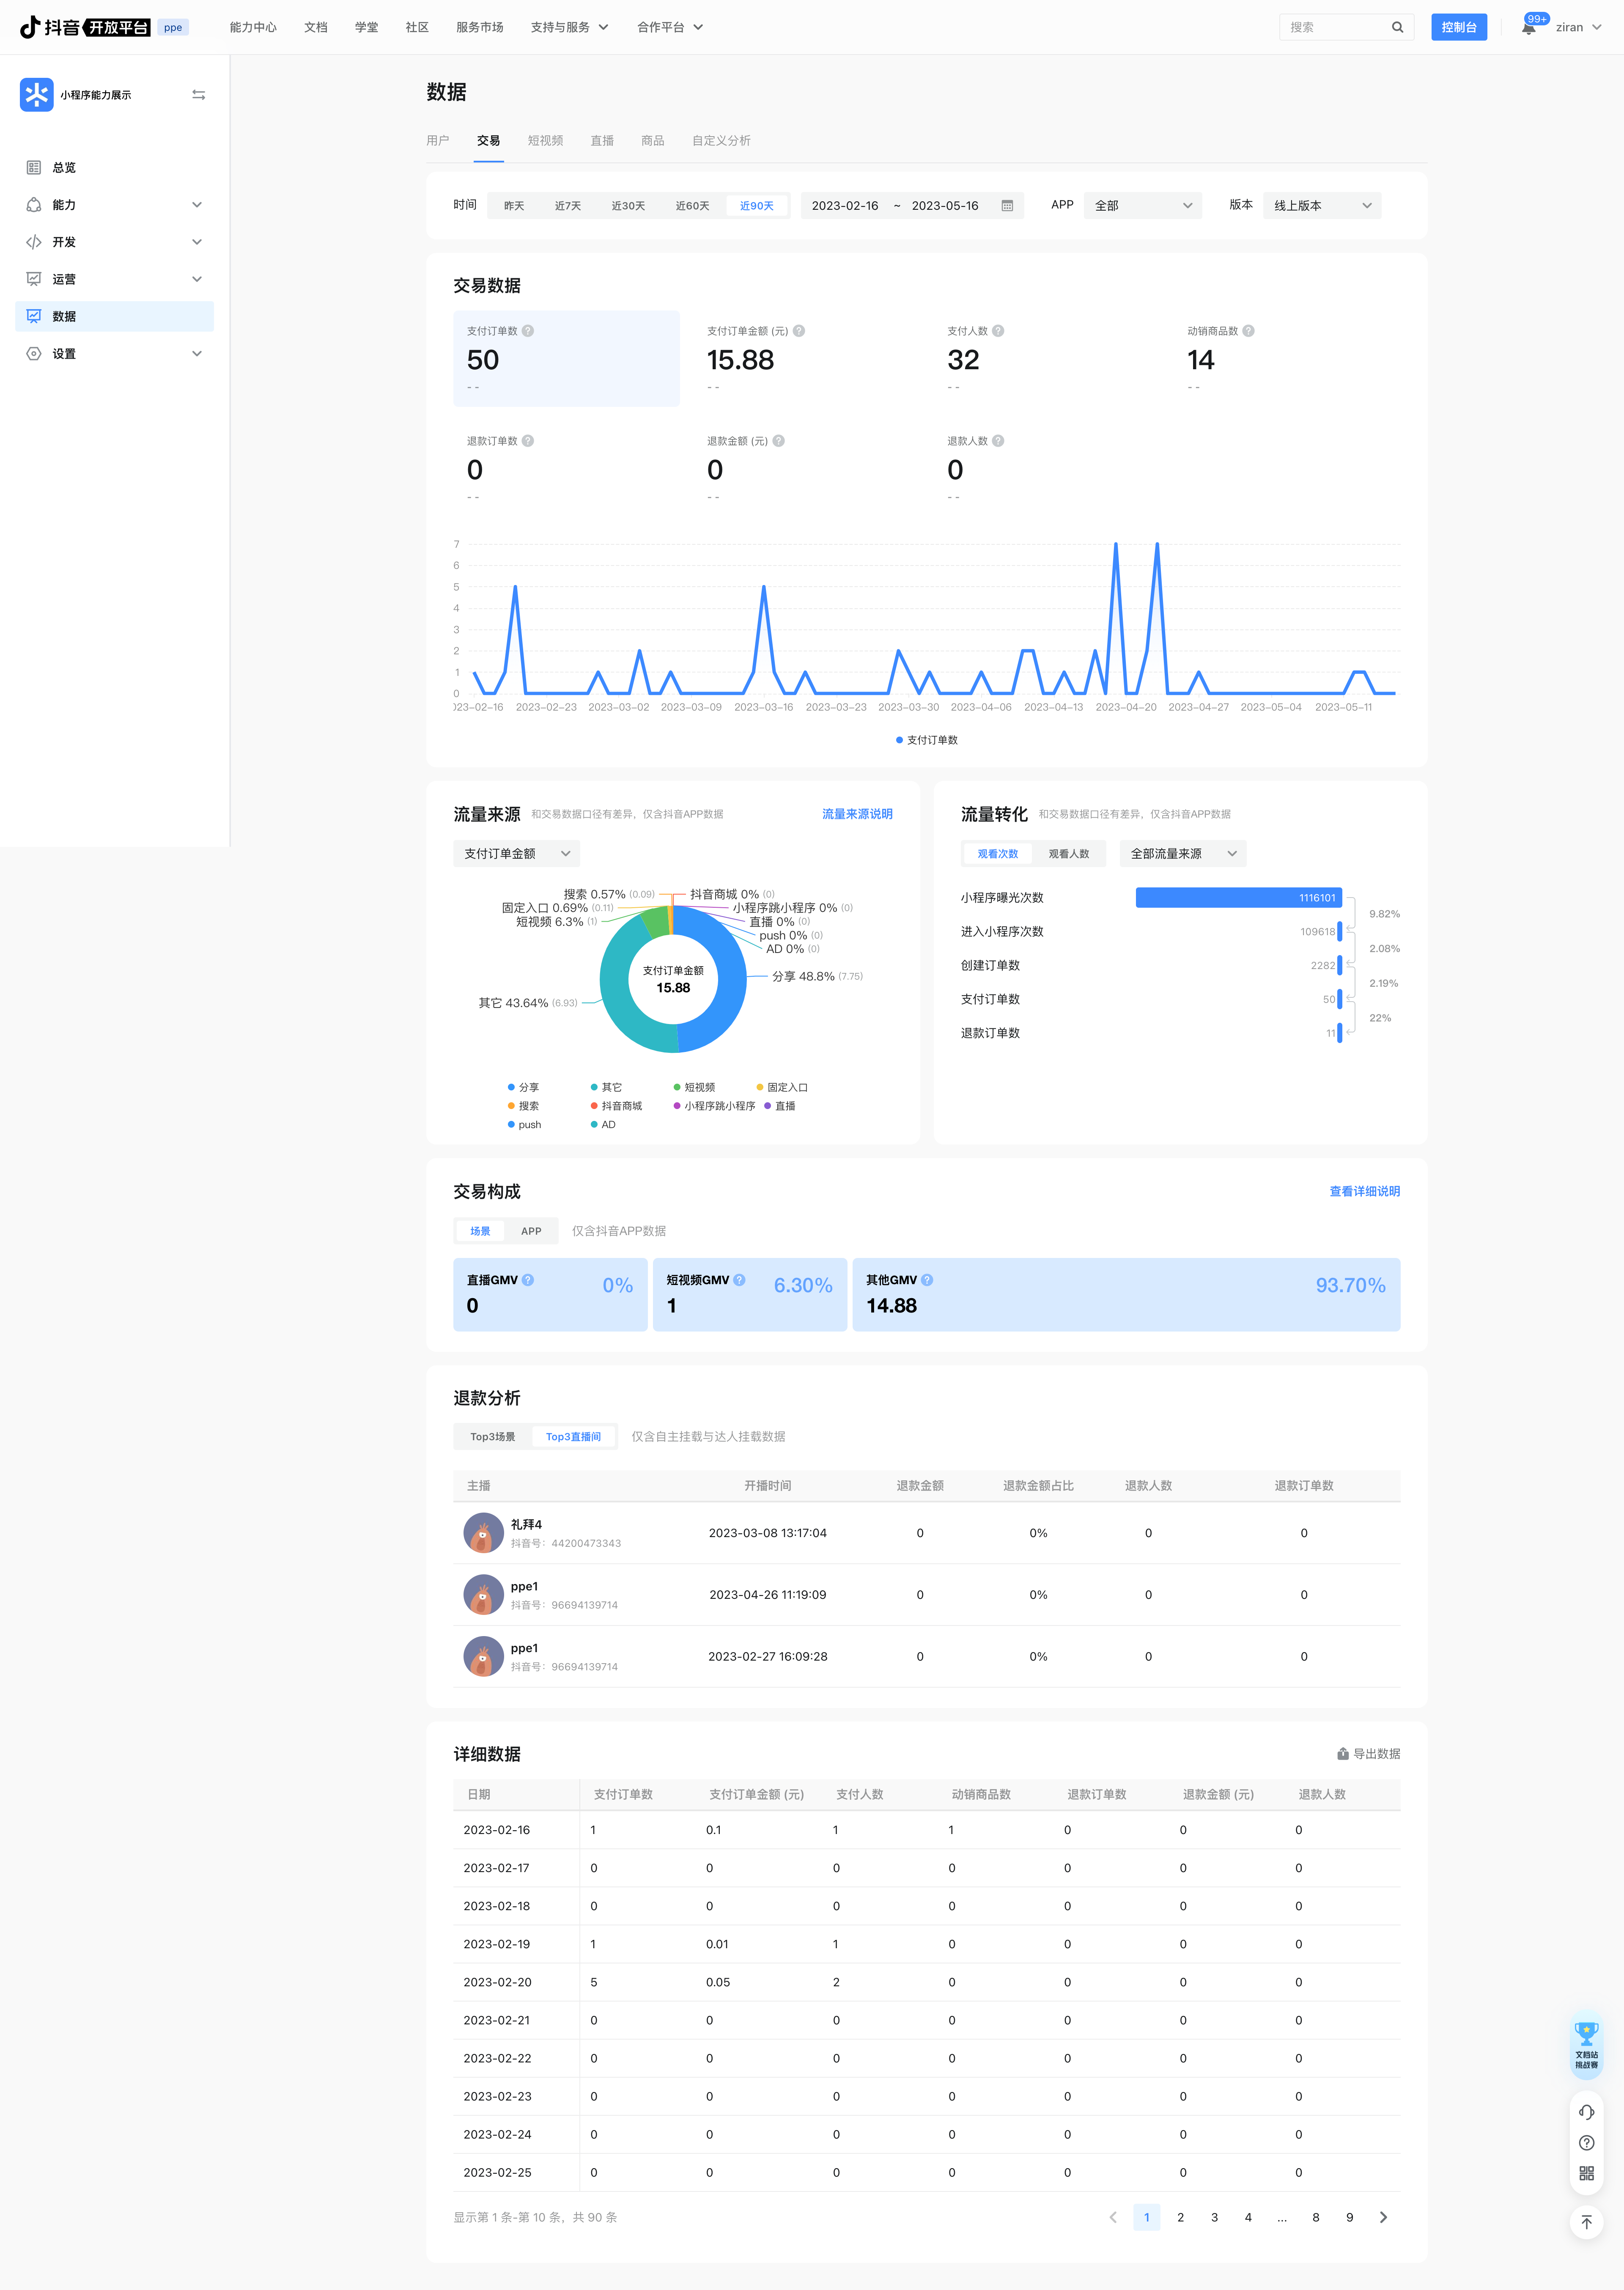Screen dimensions: 1624x2290
Task: Expand the 开发 sidebar section
Action: pos(197,242)
